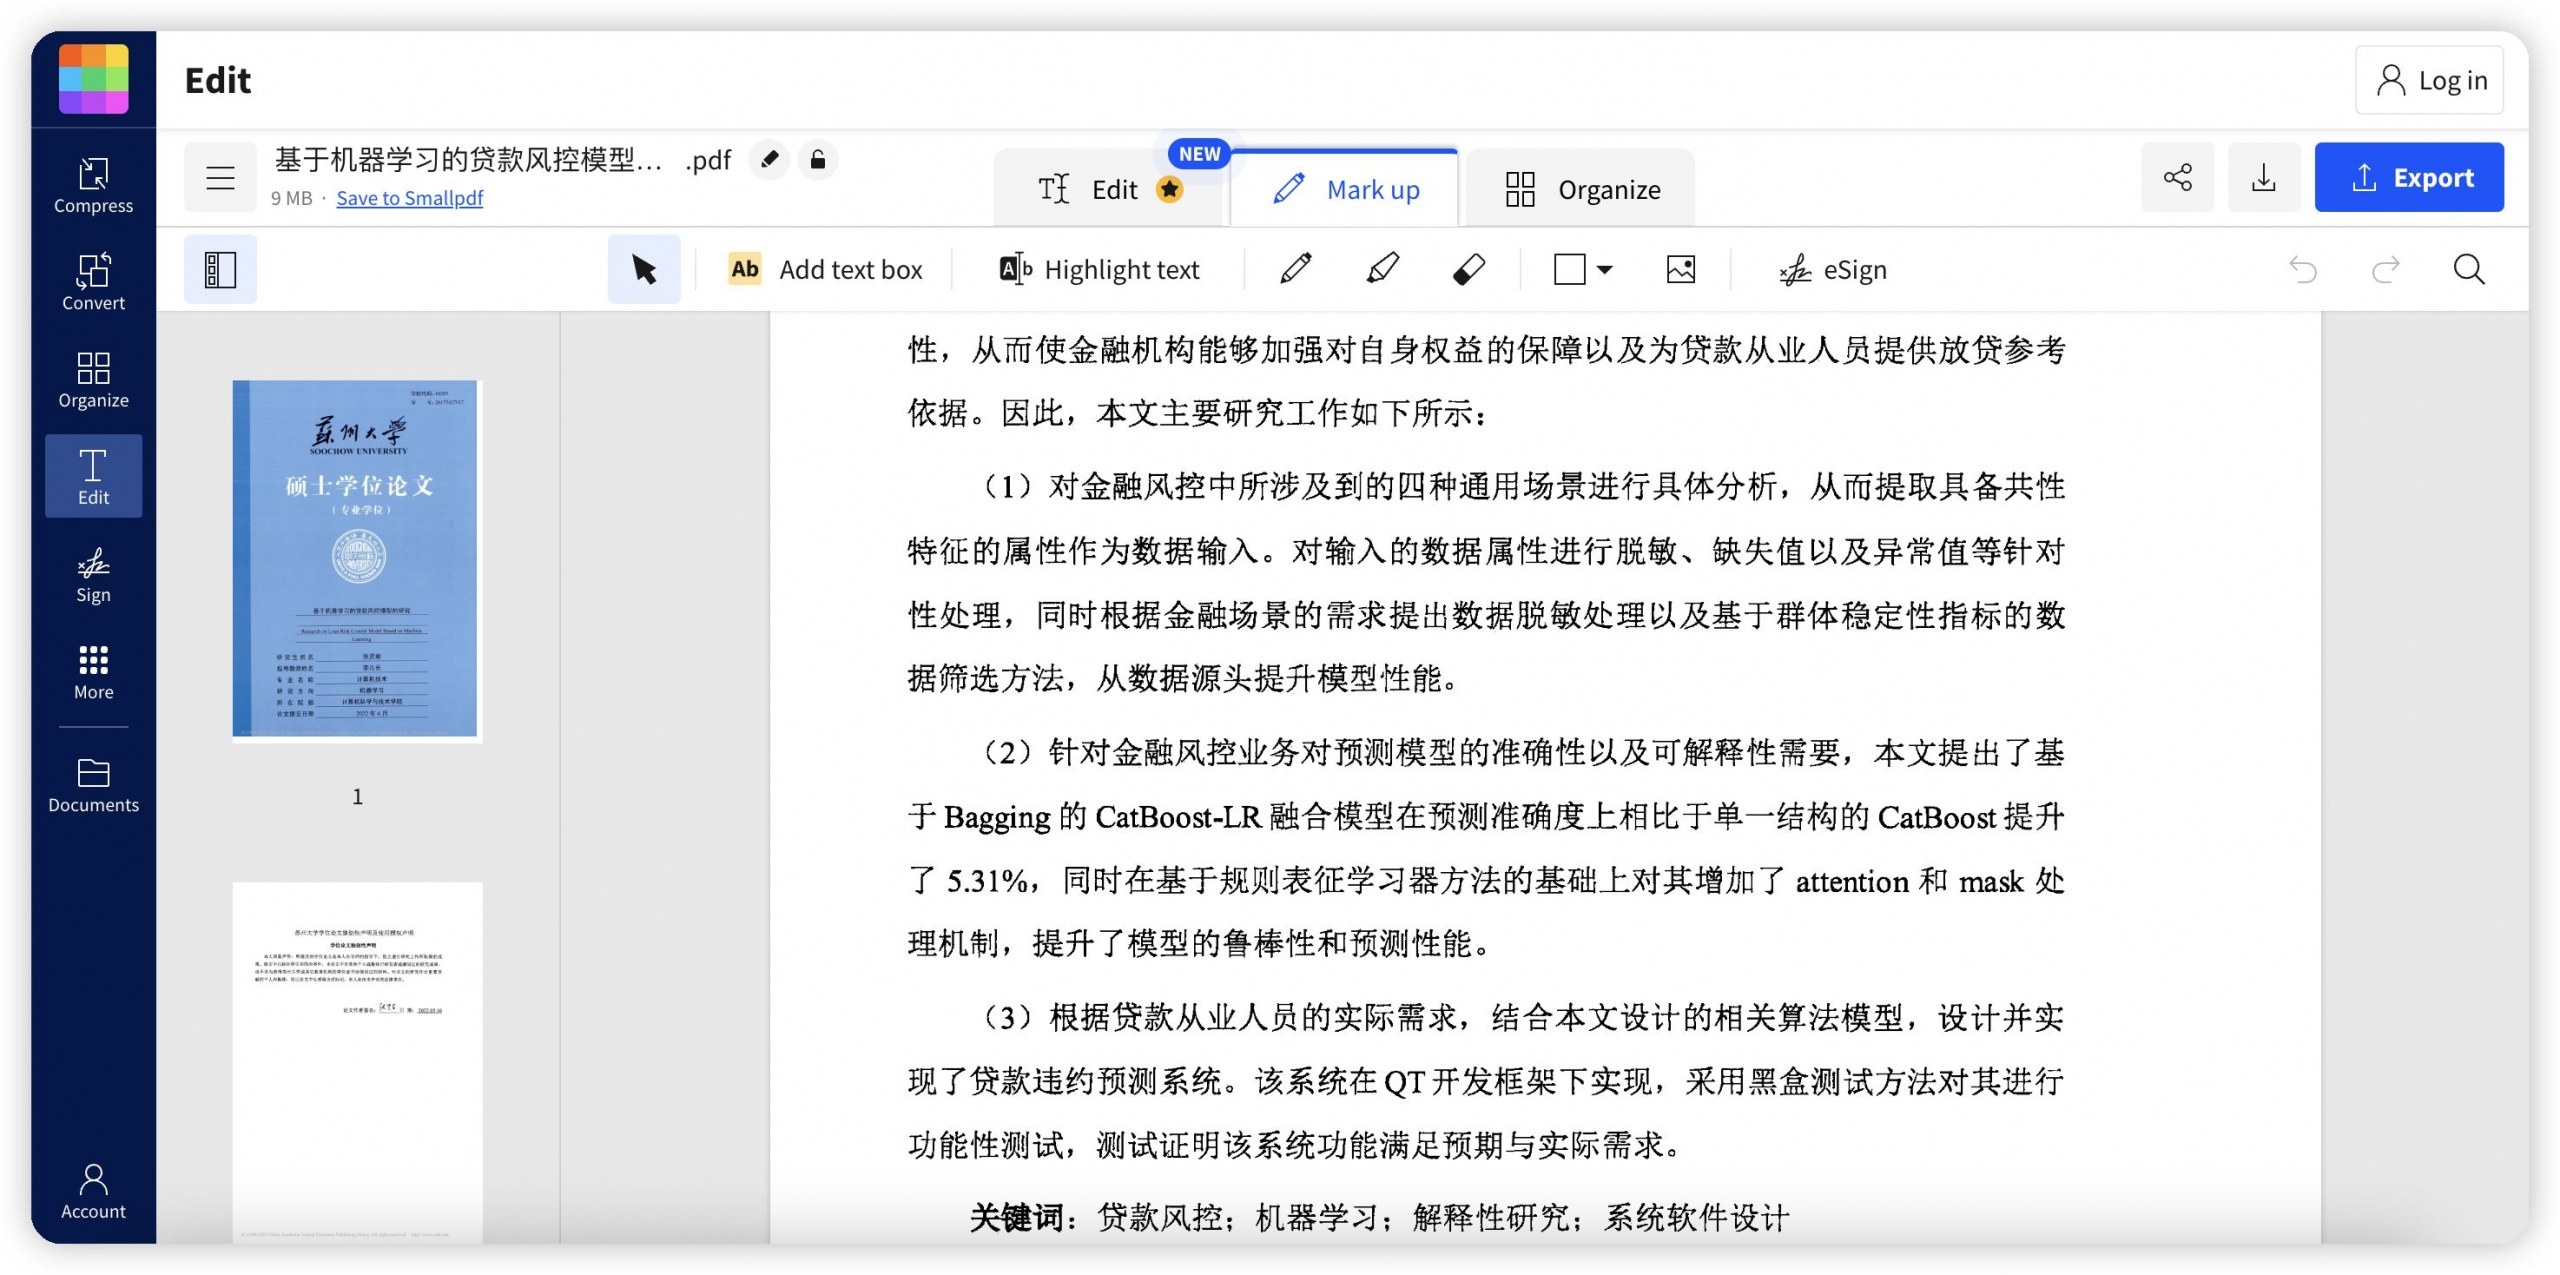Click page number 1 under the thumbnail
Viewport: 2560px width, 1275px height.
click(357, 797)
